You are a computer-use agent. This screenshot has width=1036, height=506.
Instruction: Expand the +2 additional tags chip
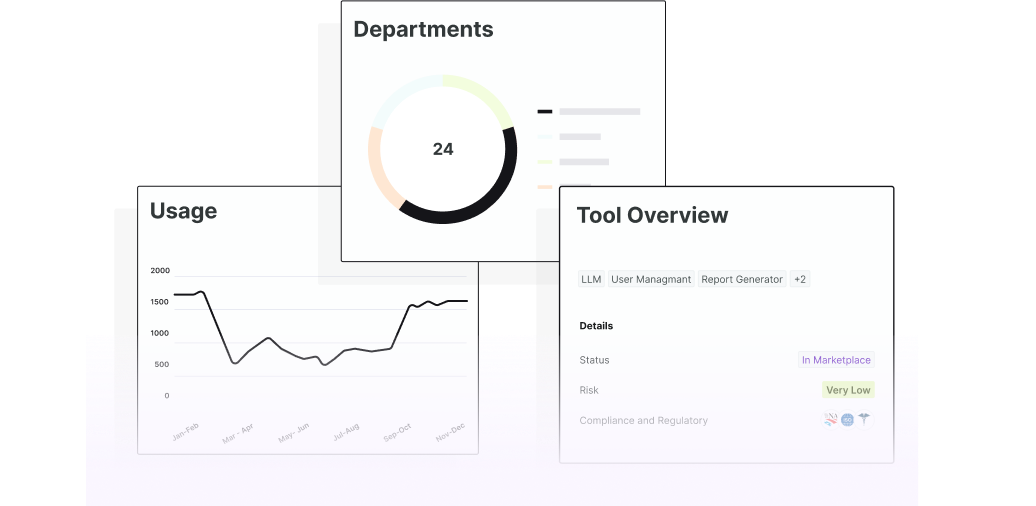(x=800, y=280)
